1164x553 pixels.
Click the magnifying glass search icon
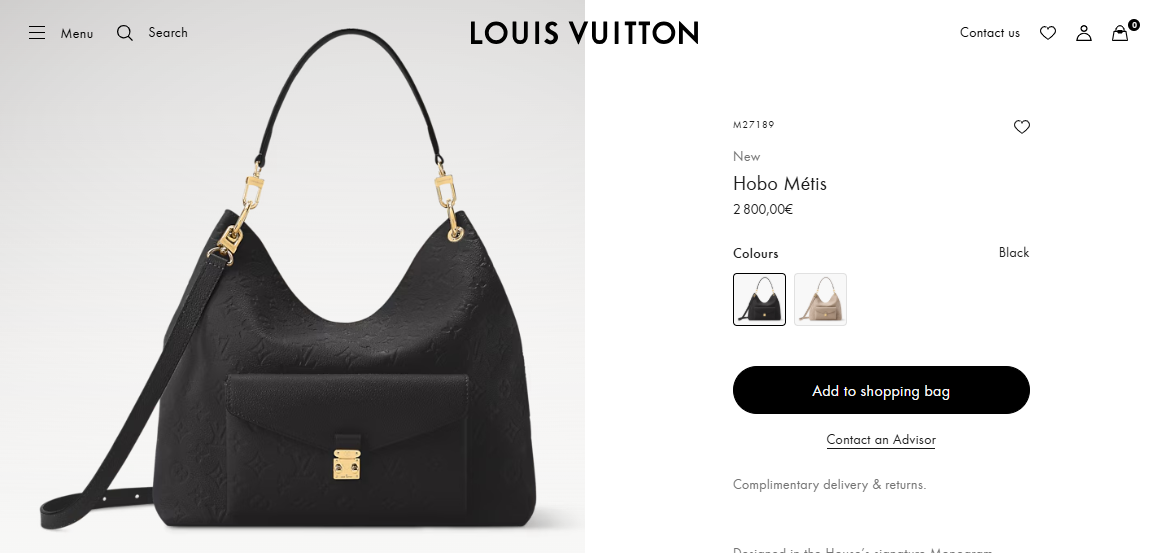click(125, 33)
